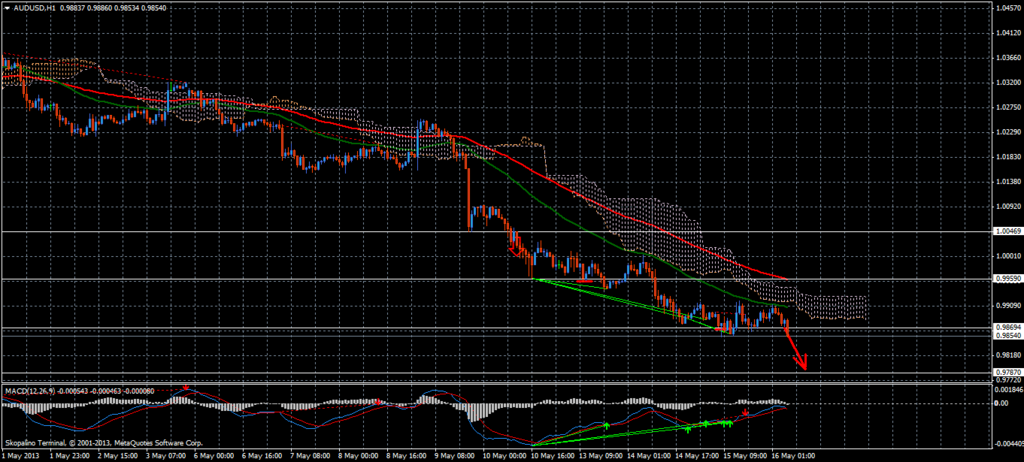Click the 0.00 level on MACD scale
This screenshot has height=462, width=1024.
(1003, 404)
